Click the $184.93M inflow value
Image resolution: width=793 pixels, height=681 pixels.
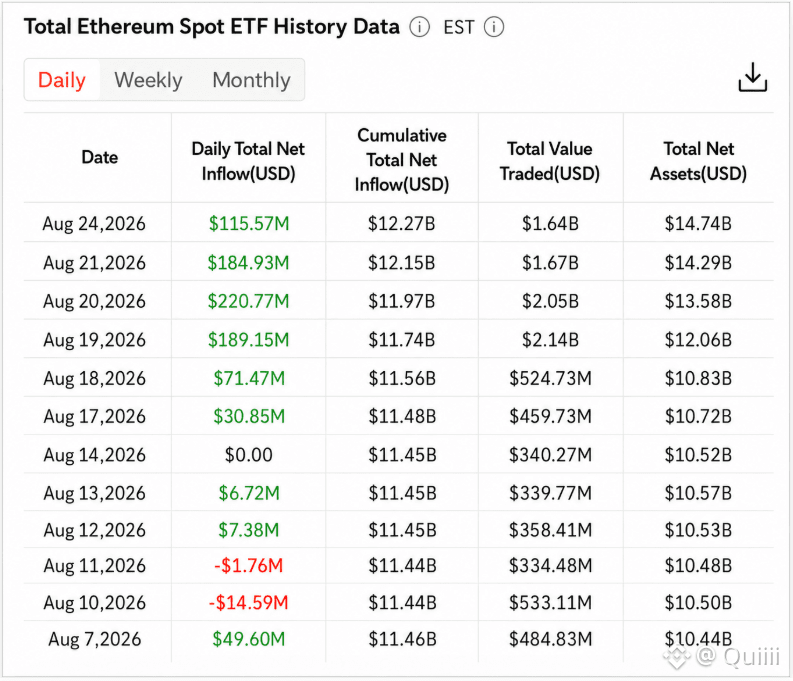[x=248, y=263]
